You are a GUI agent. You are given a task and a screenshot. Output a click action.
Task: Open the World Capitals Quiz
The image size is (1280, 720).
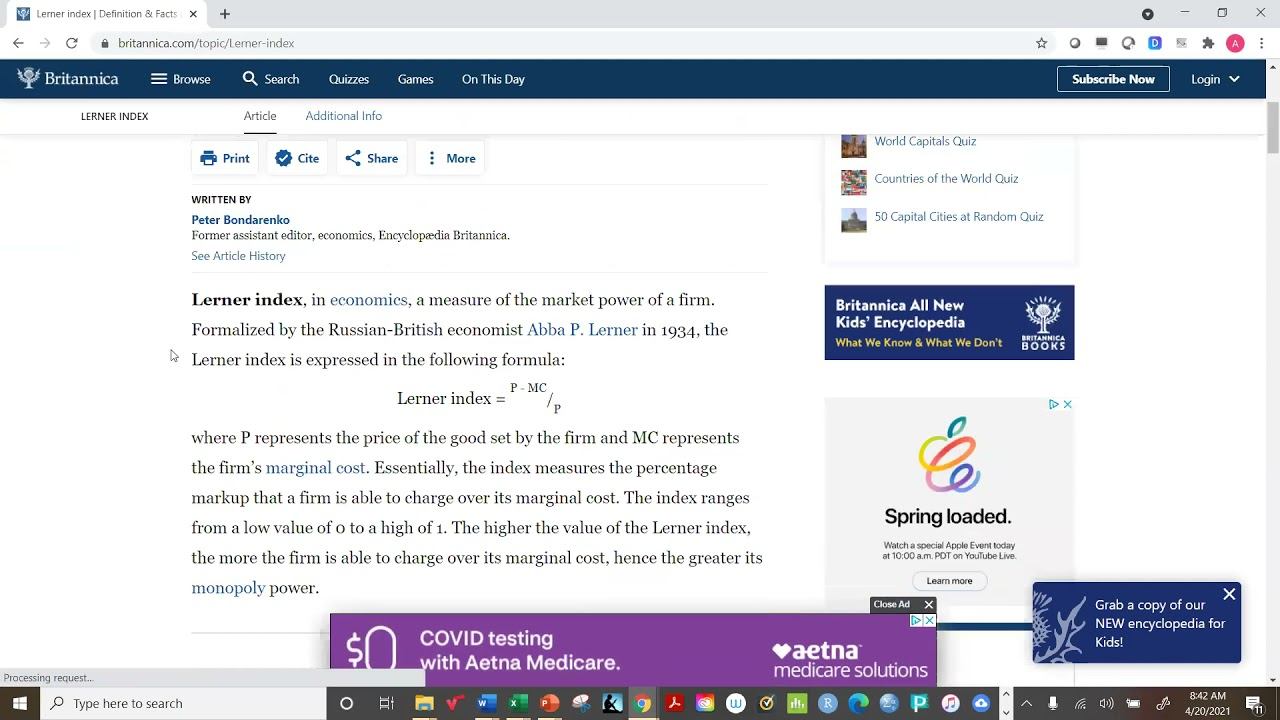[925, 141]
